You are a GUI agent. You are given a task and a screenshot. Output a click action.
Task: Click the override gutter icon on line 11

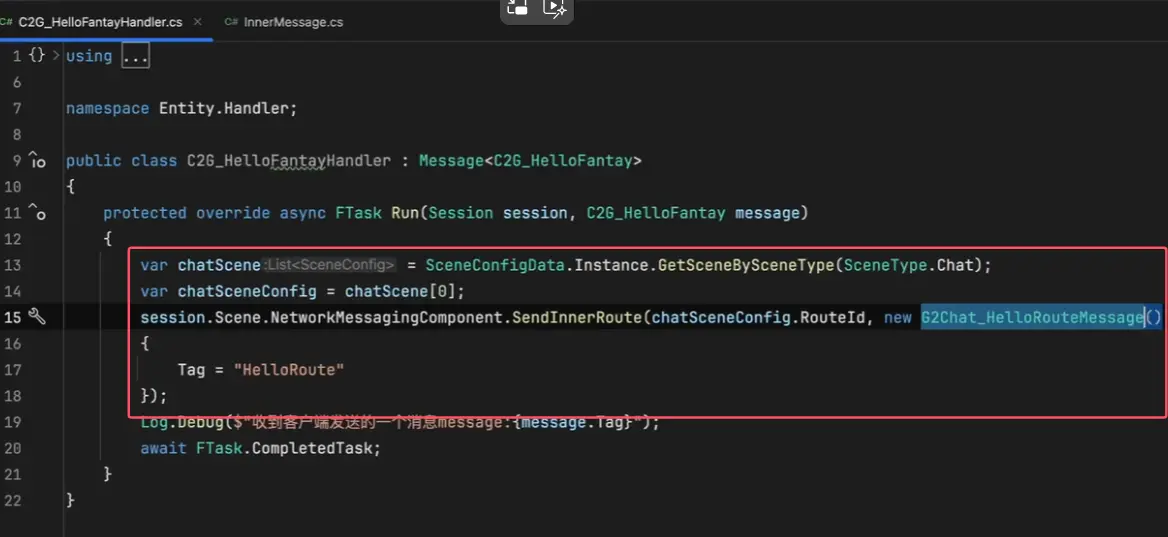tap(36, 213)
